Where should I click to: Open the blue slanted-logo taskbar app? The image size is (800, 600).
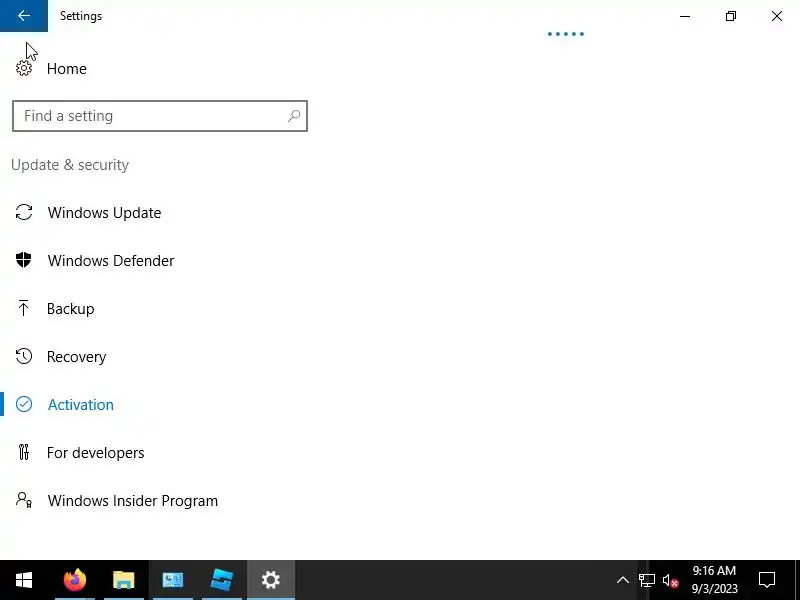[221, 580]
